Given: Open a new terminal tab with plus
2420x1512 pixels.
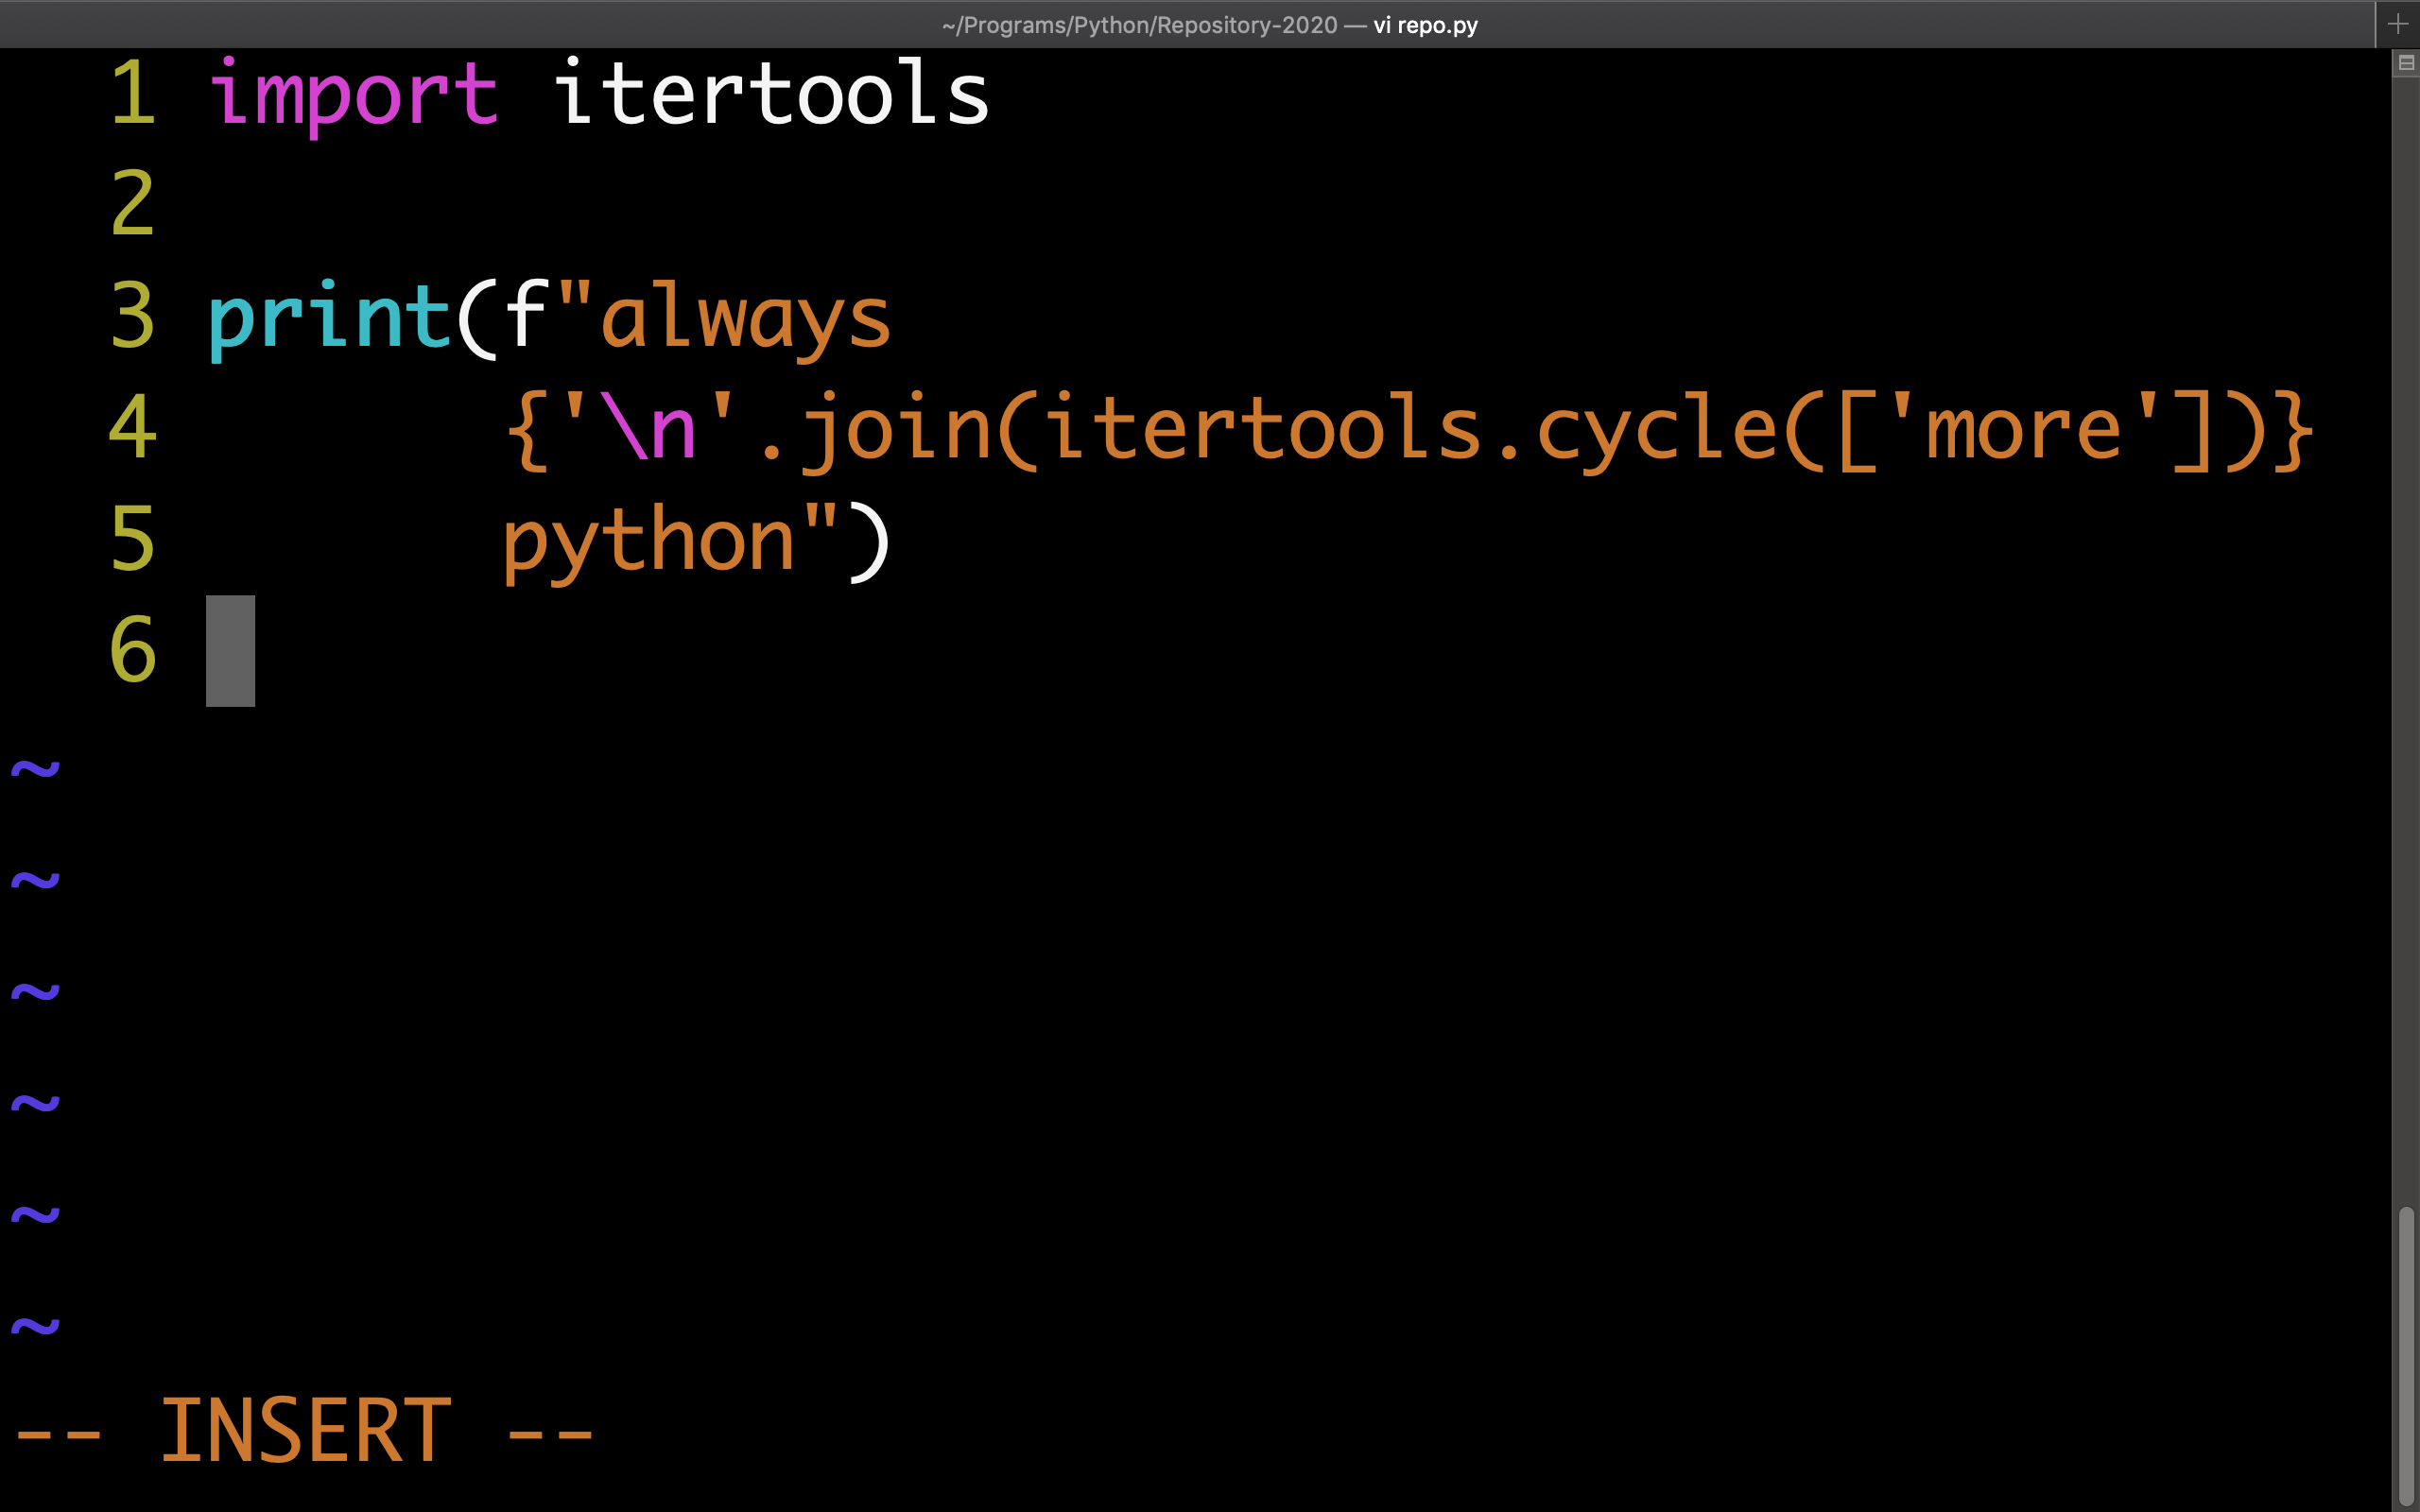Looking at the screenshot, I should pos(2397,24).
